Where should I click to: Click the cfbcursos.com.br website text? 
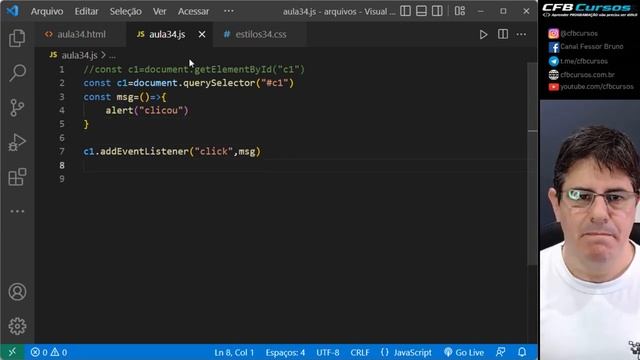[587, 75]
